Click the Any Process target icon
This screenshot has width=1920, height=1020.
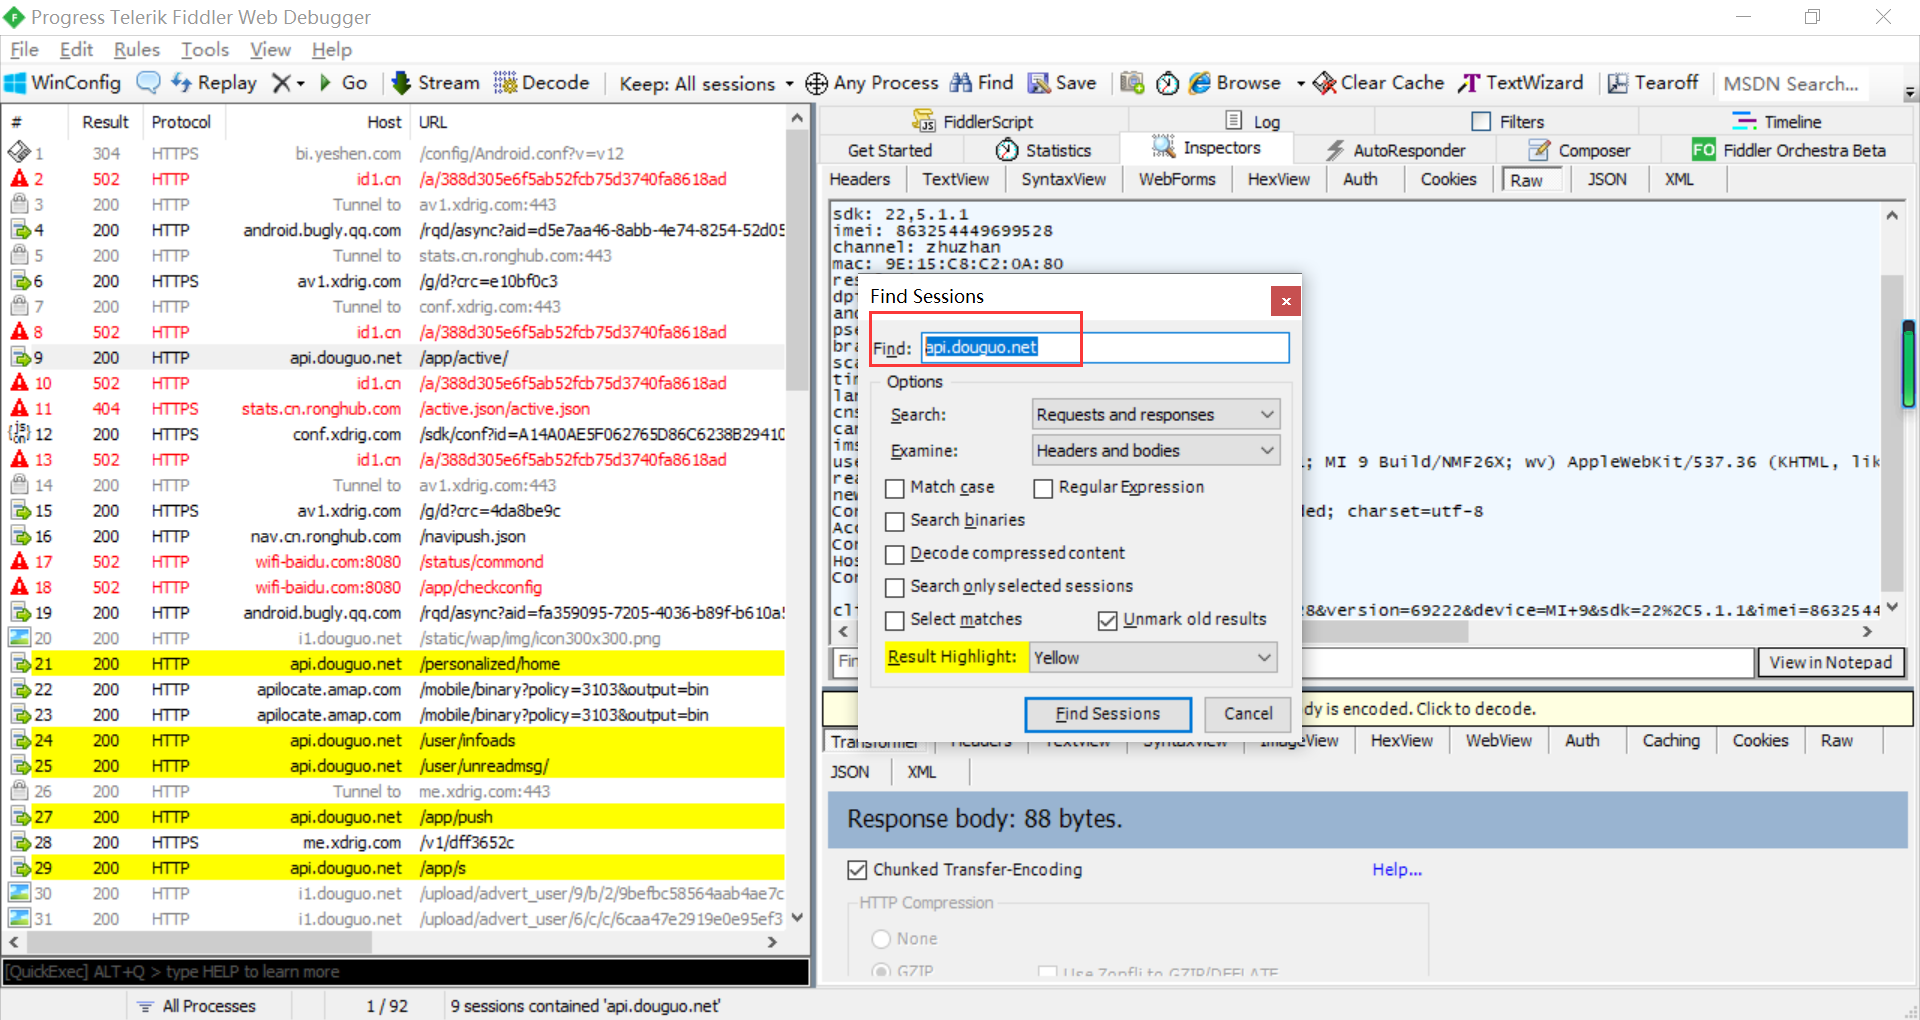click(816, 83)
